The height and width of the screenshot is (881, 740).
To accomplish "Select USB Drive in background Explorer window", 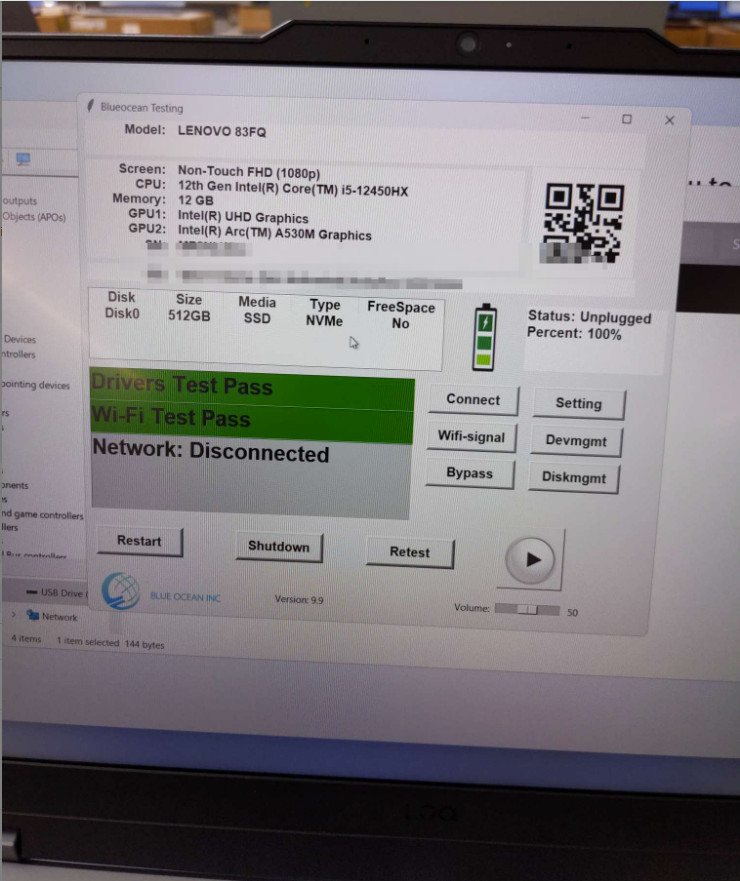I will [x=62, y=593].
